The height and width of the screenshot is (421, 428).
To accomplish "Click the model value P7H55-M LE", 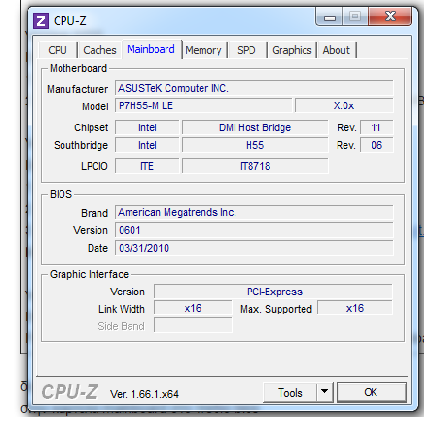I will coord(204,106).
